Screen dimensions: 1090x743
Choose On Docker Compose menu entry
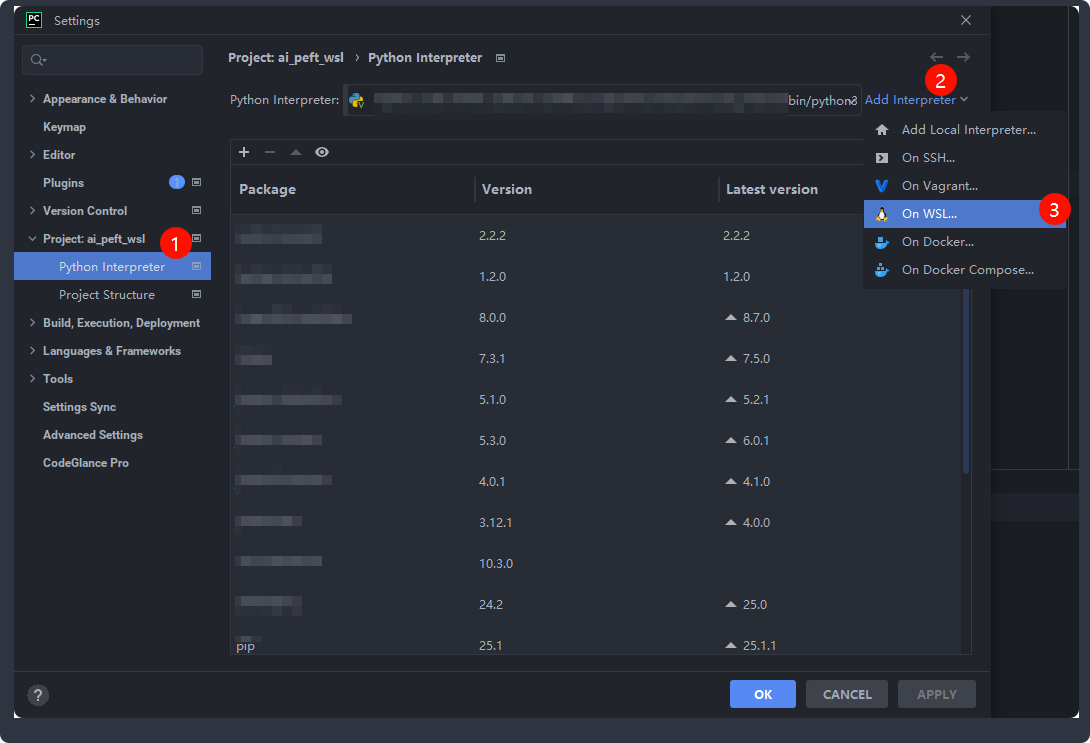coord(965,270)
